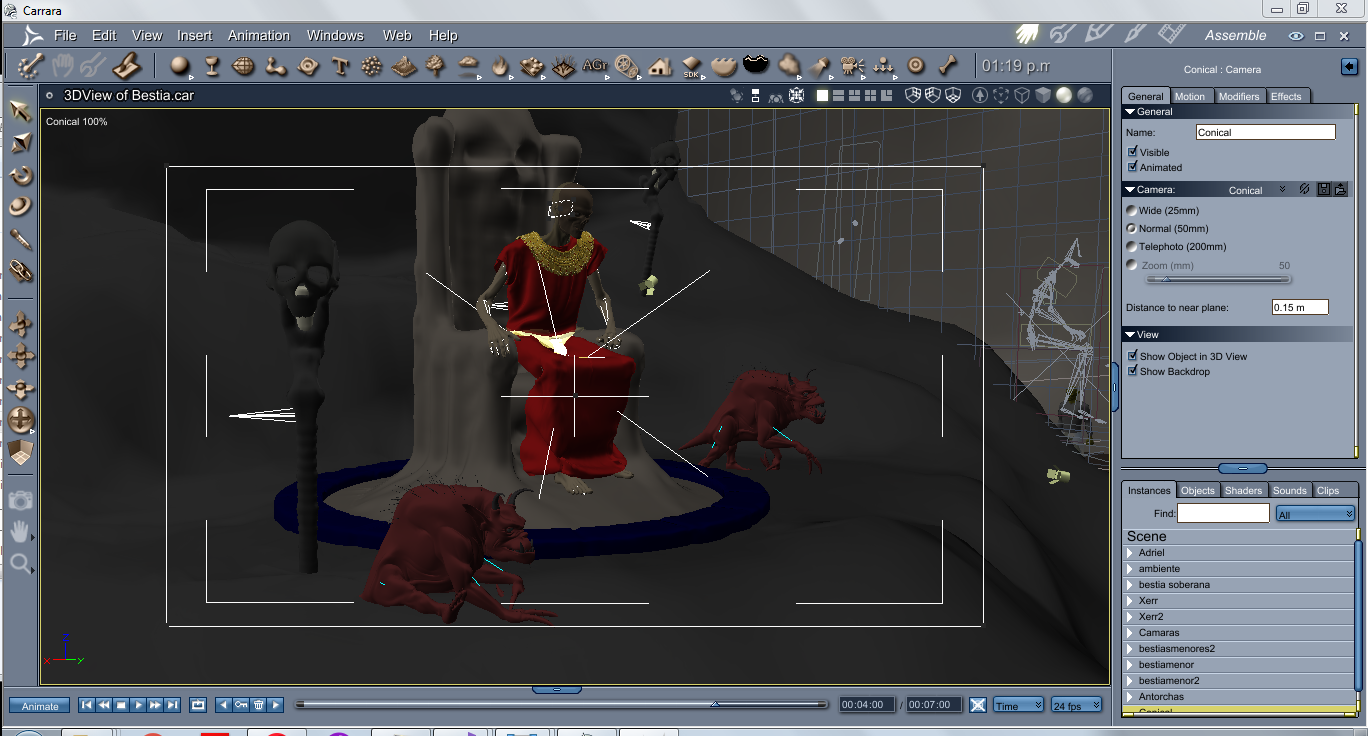Select the Eyedropper tool in left toolbar

(x=21, y=240)
